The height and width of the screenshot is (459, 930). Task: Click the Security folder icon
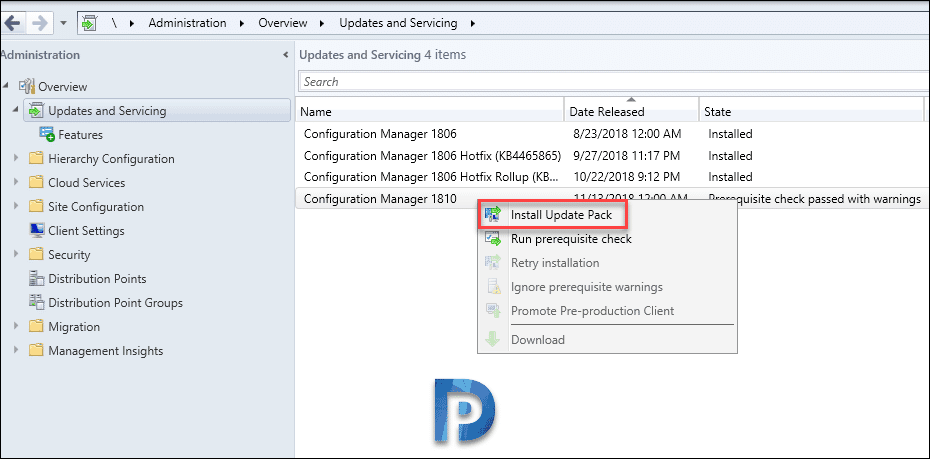click(x=37, y=254)
